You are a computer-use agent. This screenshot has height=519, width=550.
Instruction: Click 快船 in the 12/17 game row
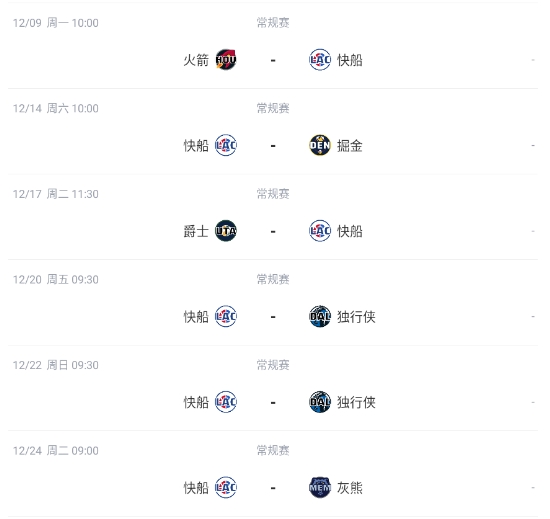coord(350,231)
